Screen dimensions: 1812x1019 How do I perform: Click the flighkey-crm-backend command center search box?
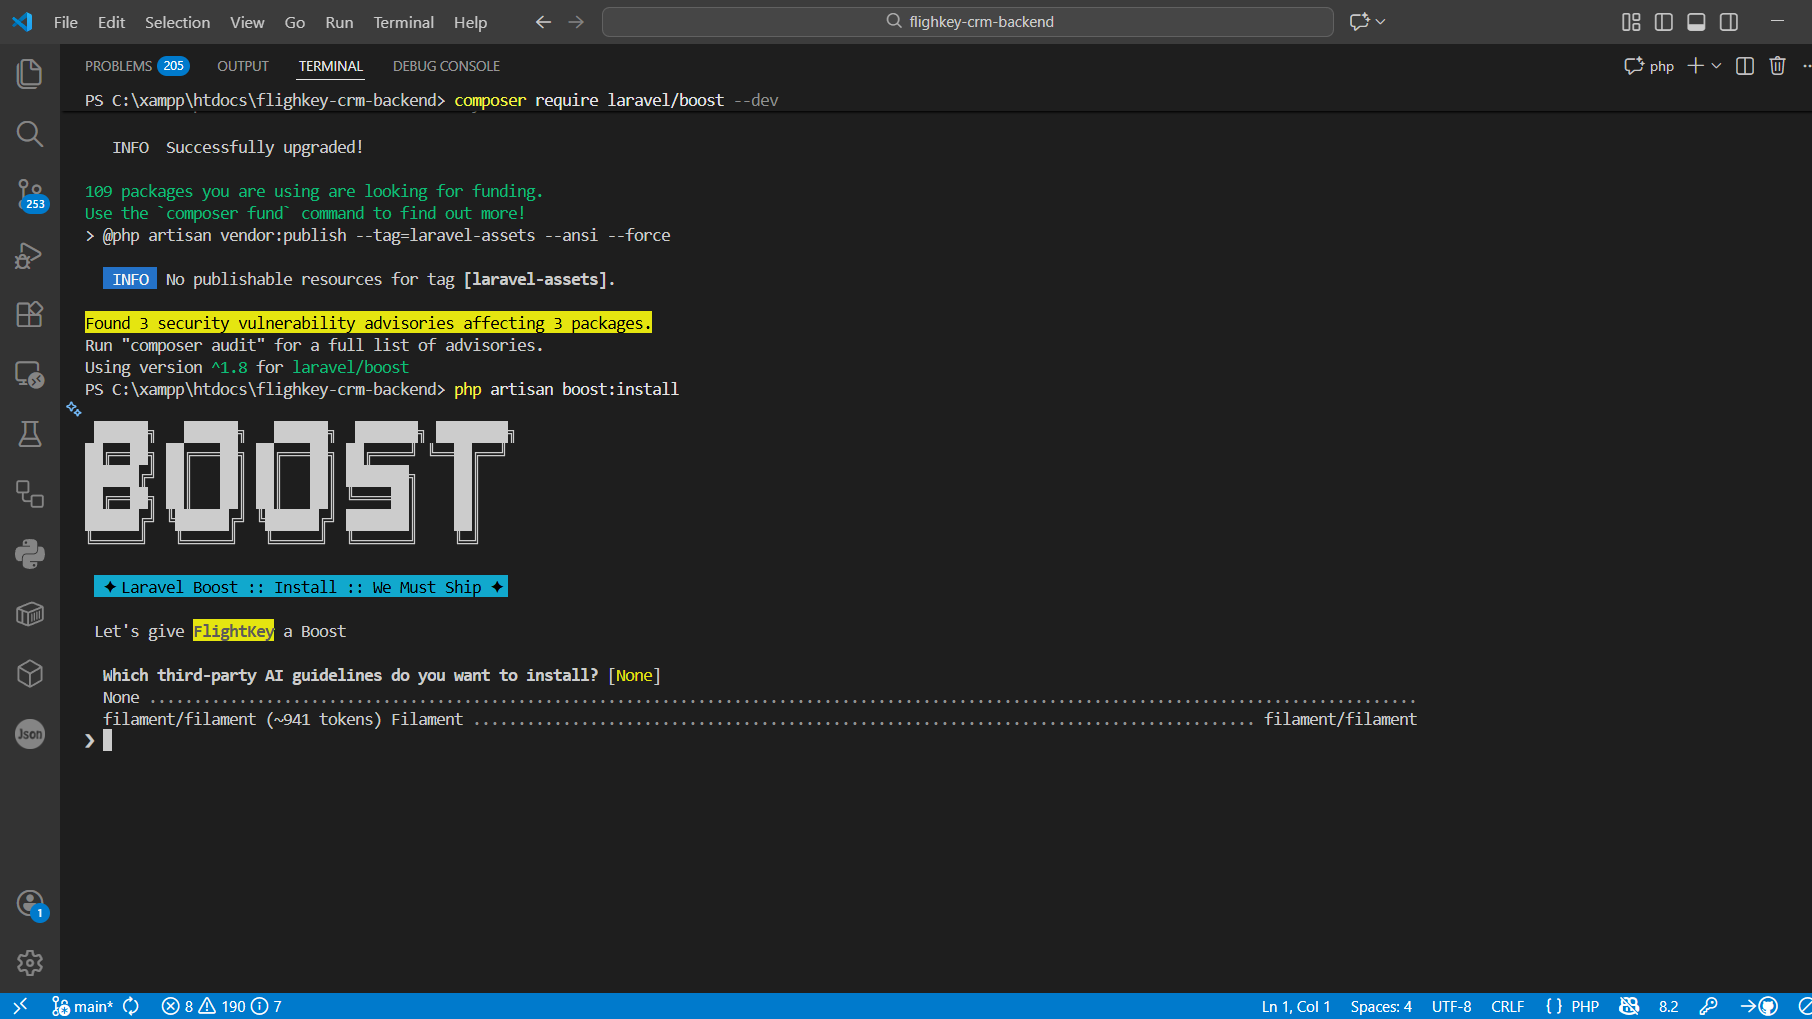[x=968, y=22]
